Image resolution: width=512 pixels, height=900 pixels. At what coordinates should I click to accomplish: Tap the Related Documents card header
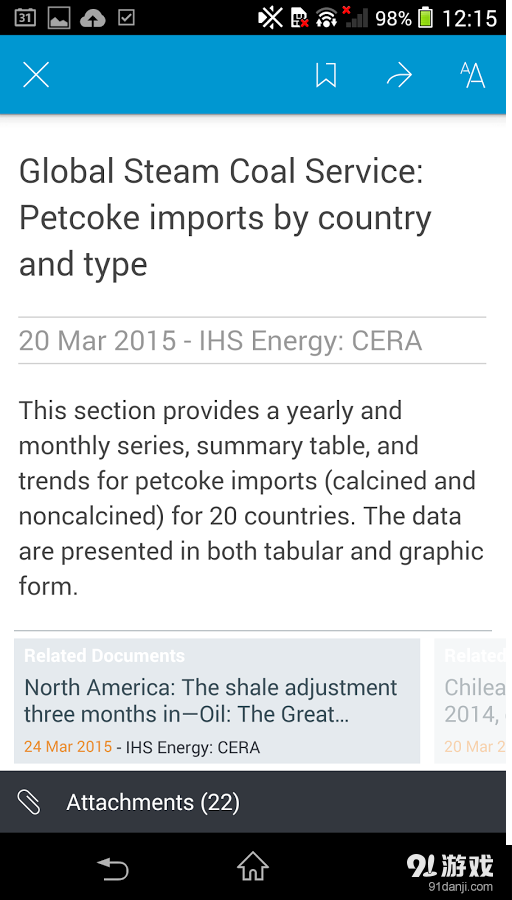tap(104, 655)
